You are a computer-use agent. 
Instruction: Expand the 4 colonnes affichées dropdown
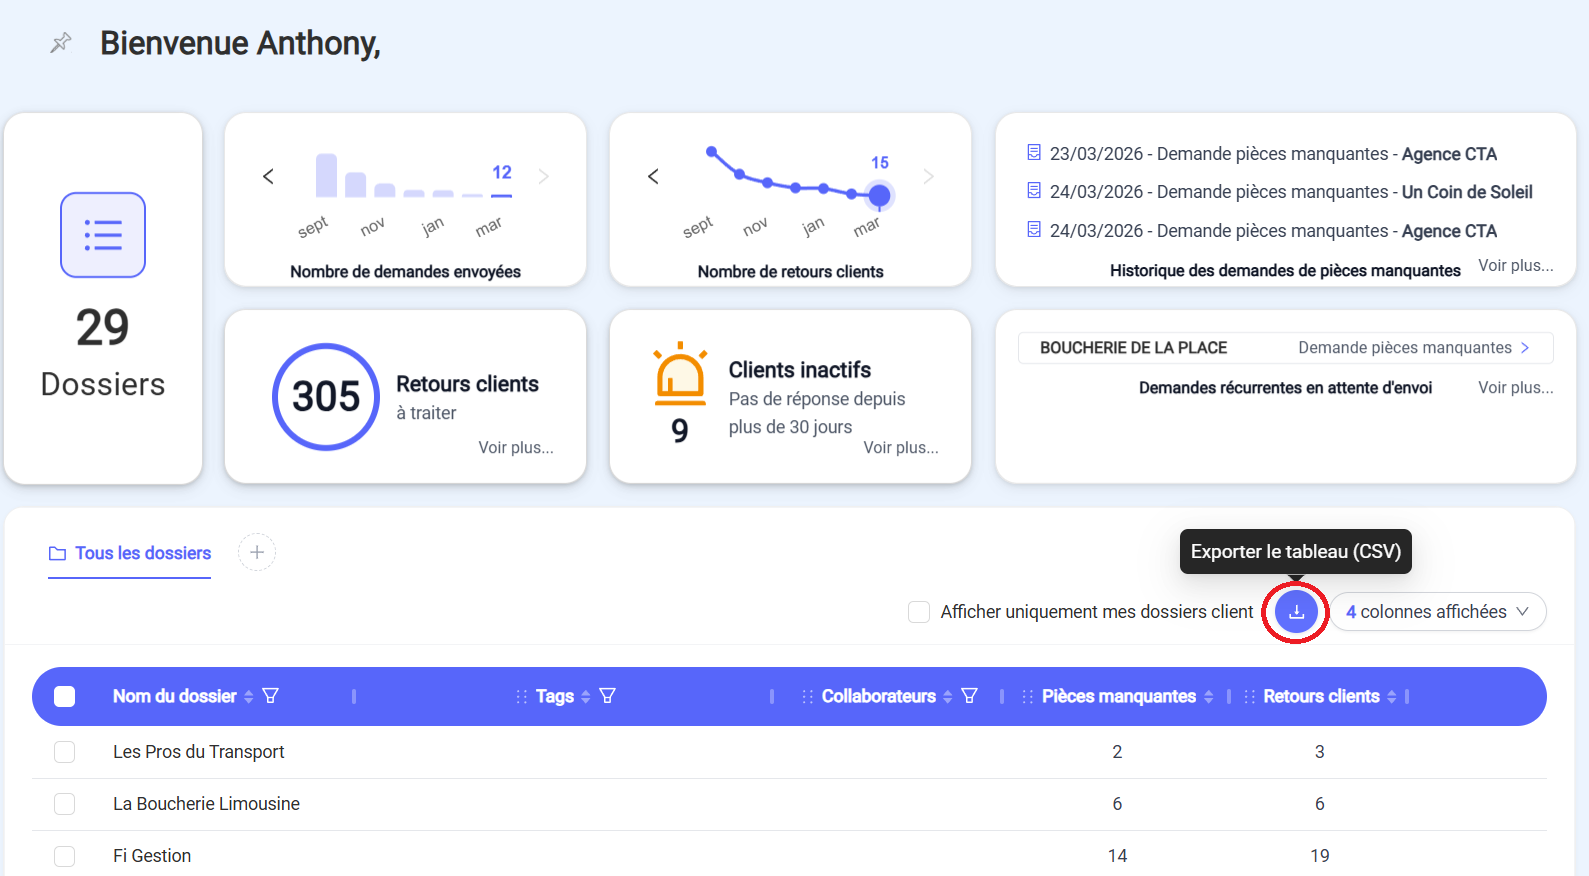pyautogui.click(x=1437, y=612)
